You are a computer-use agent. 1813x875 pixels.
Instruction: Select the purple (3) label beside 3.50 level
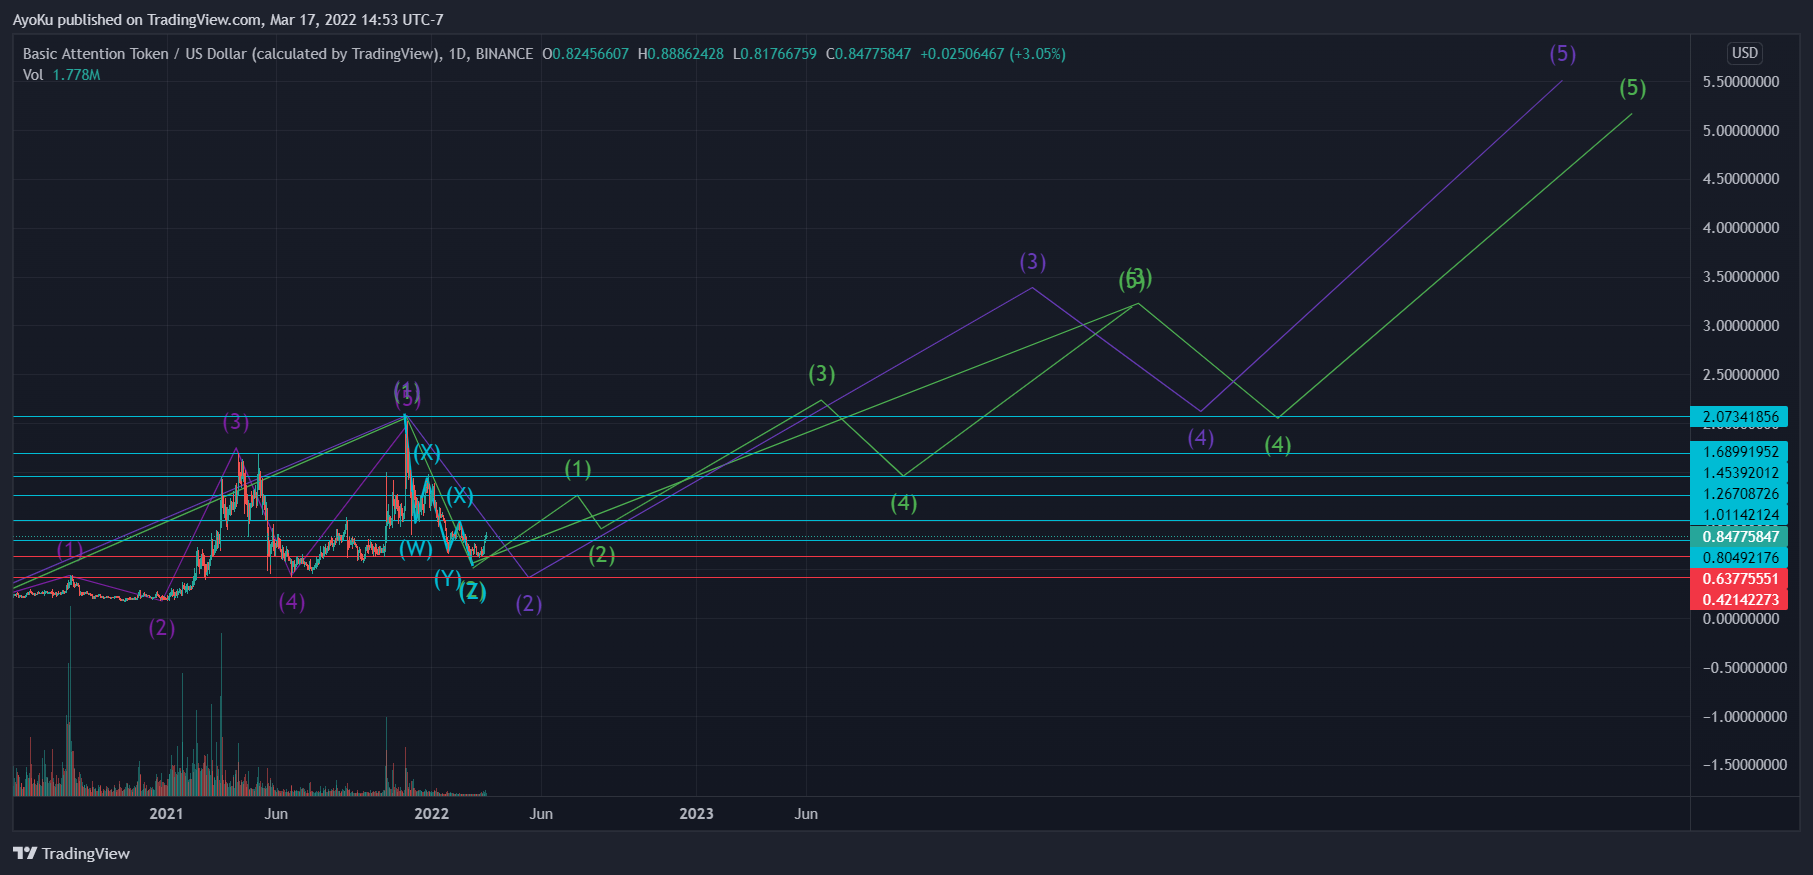tap(1033, 262)
